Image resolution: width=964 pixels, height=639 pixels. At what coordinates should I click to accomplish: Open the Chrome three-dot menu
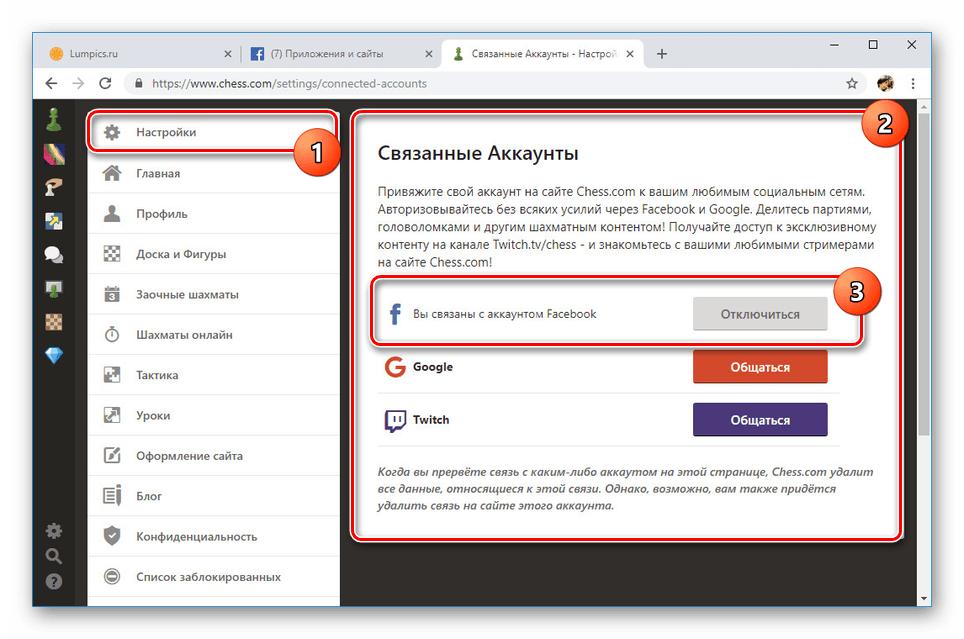[913, 84]
